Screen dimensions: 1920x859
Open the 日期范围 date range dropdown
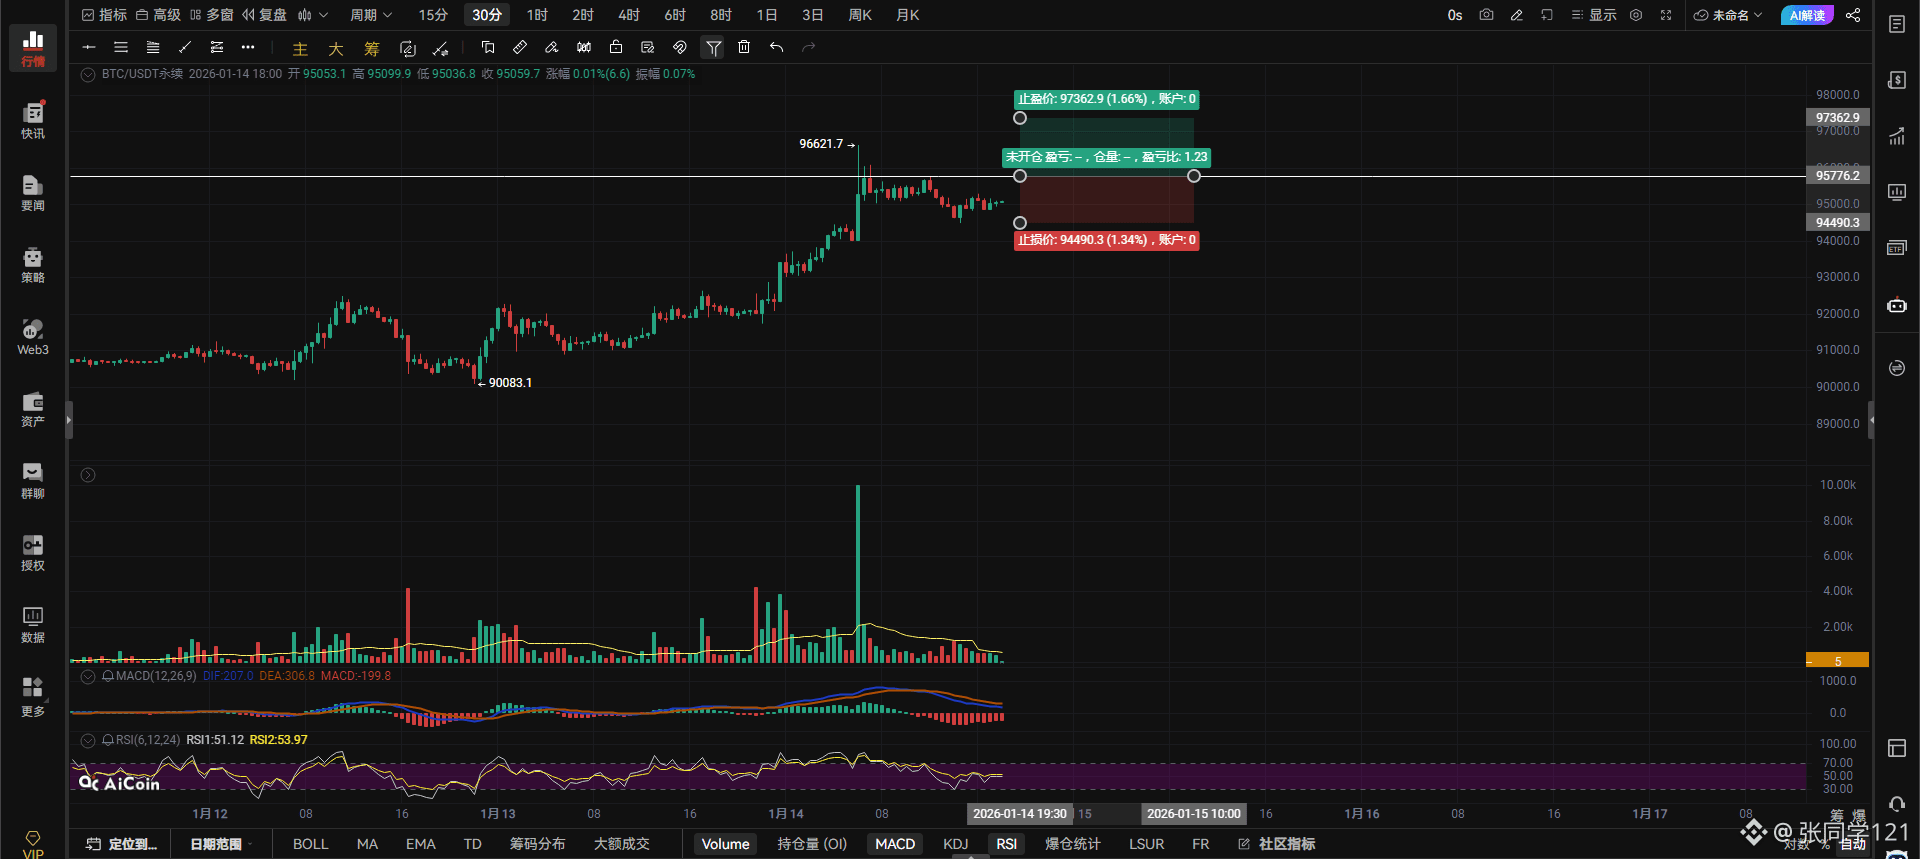pos(221,844)
